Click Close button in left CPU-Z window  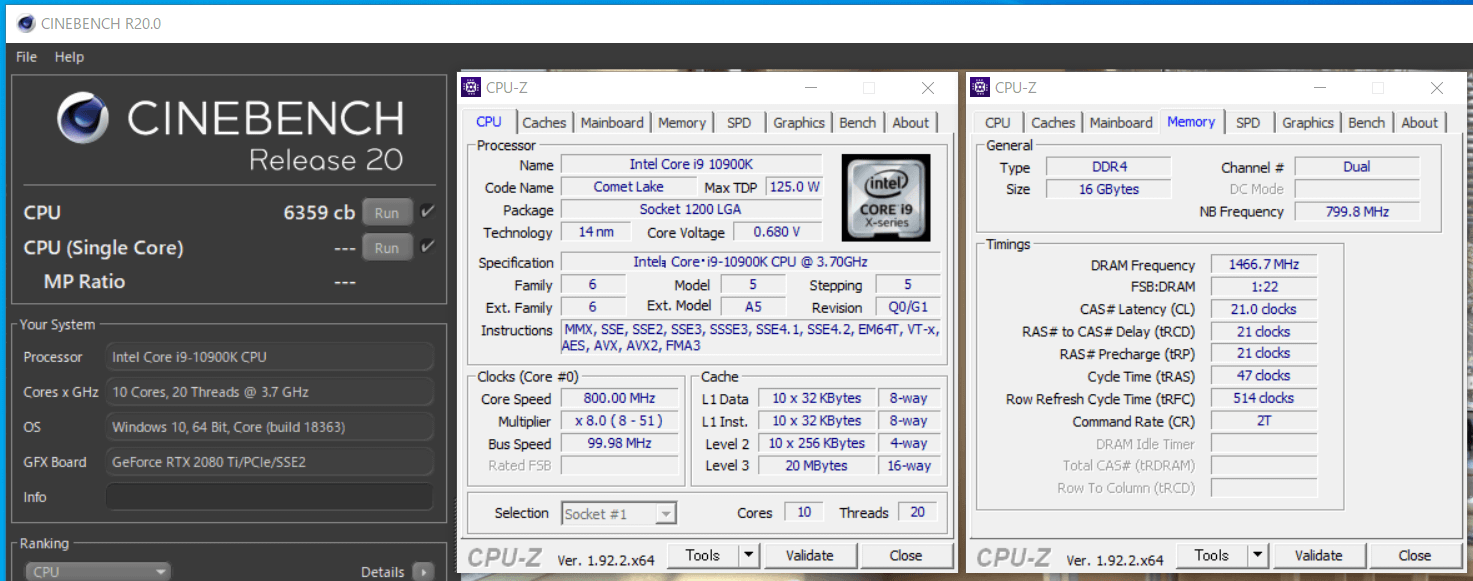(x=906, y=555)
